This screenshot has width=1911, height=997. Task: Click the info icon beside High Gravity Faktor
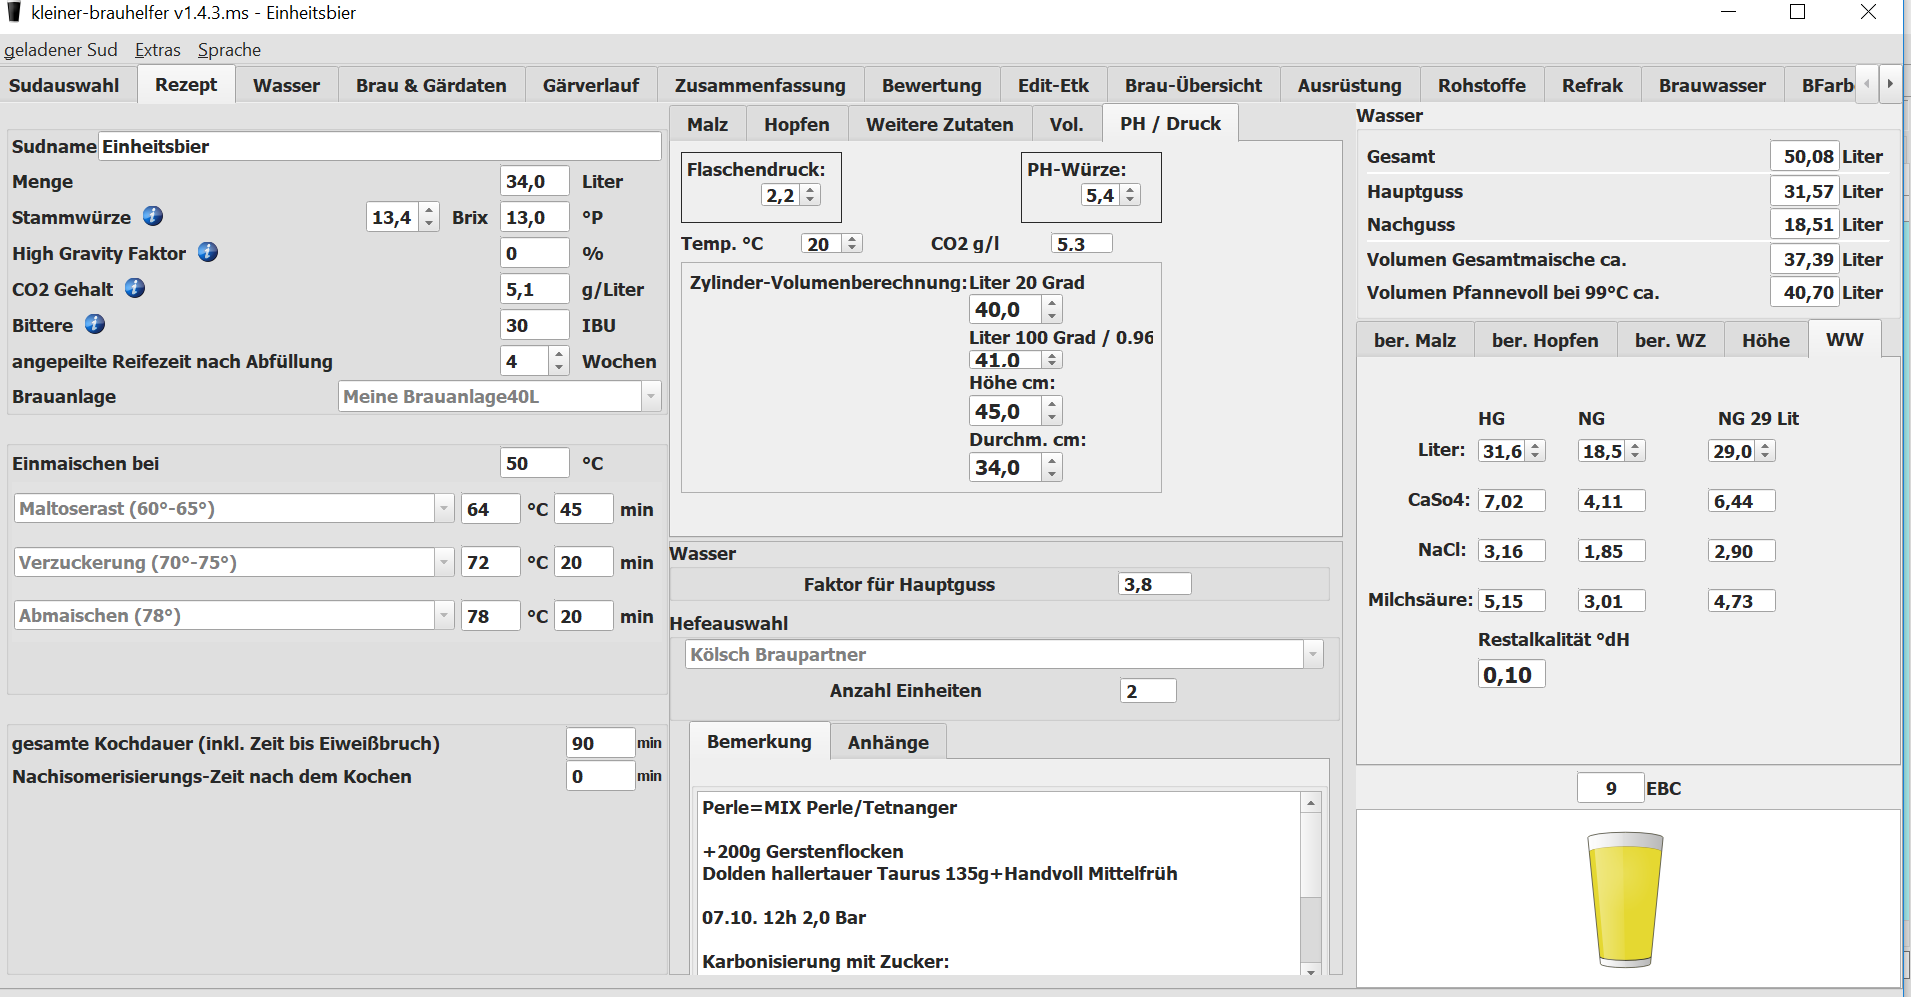pos(208,252)
